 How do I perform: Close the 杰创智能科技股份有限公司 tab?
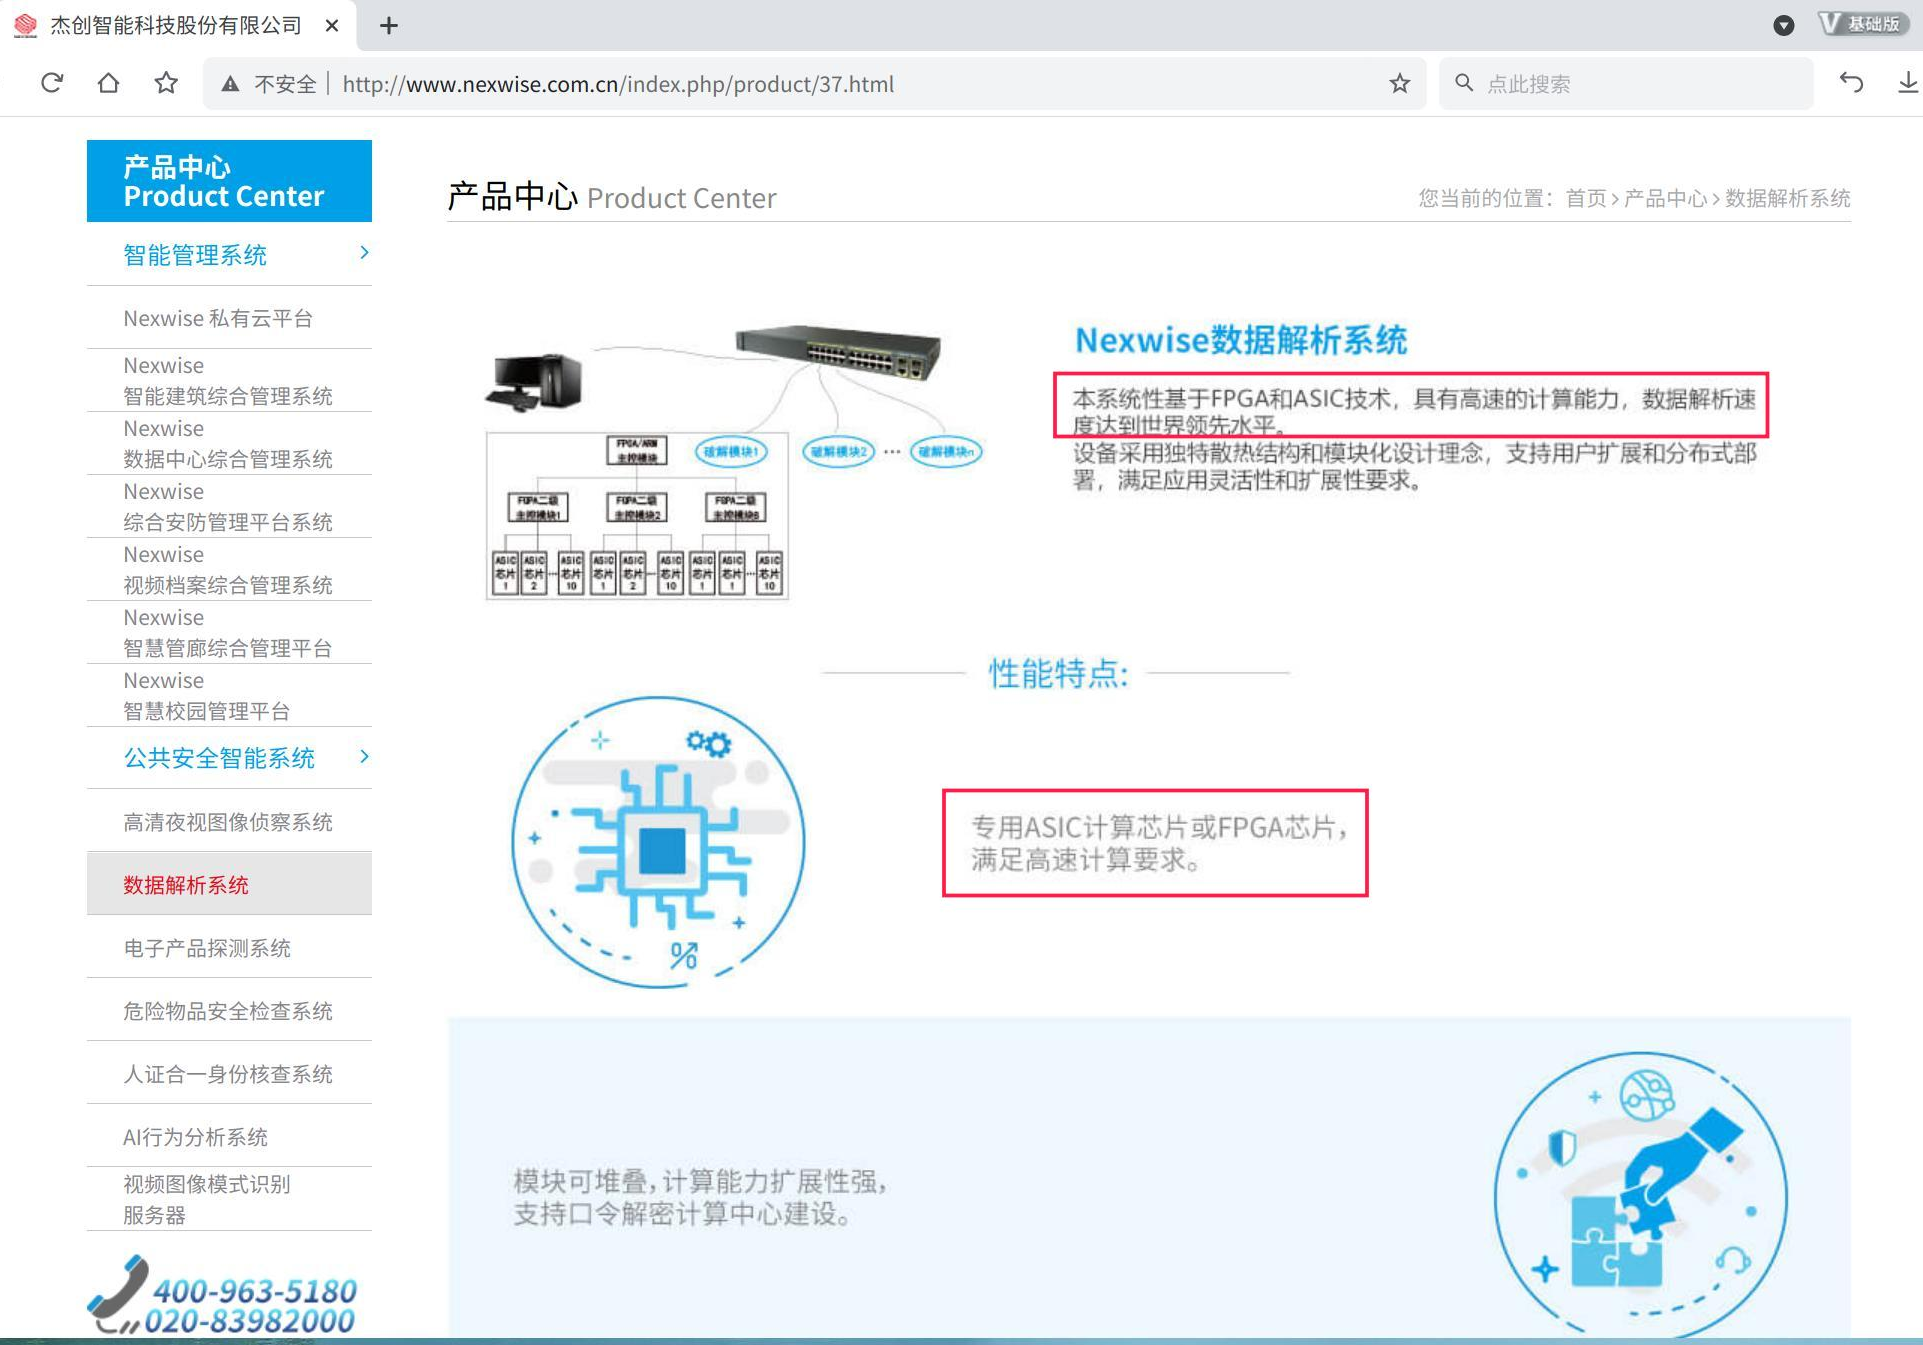click(332, 26)
